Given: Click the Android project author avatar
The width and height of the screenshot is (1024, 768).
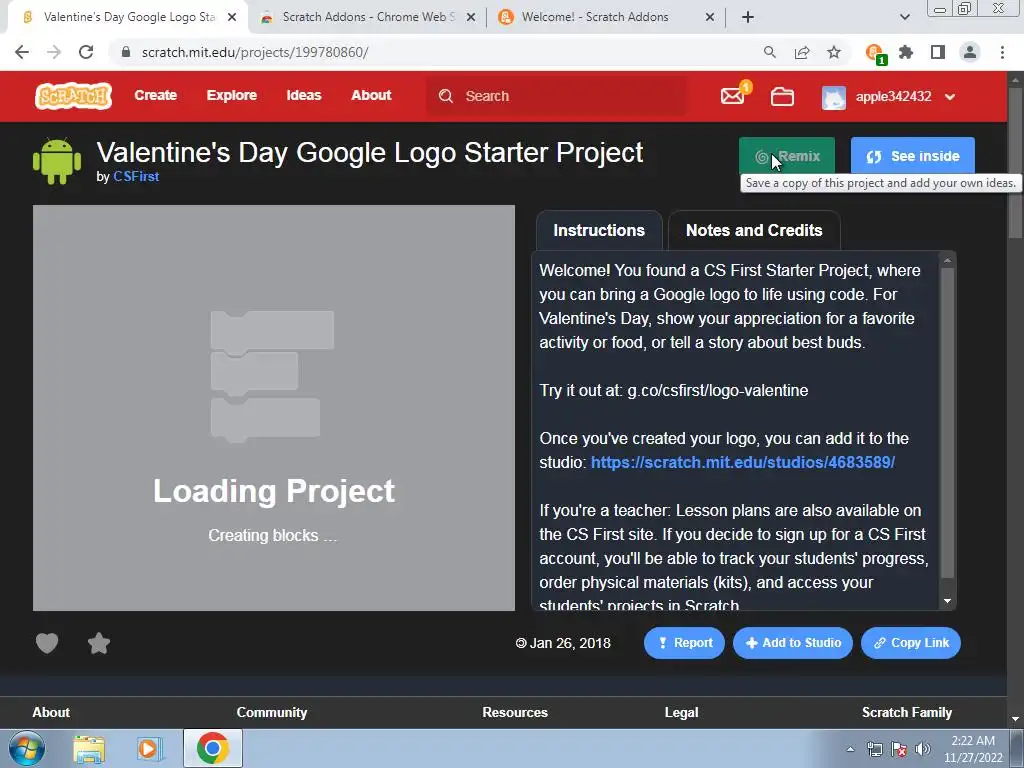Looking at the screenshot, I should [x=57, y=161].
